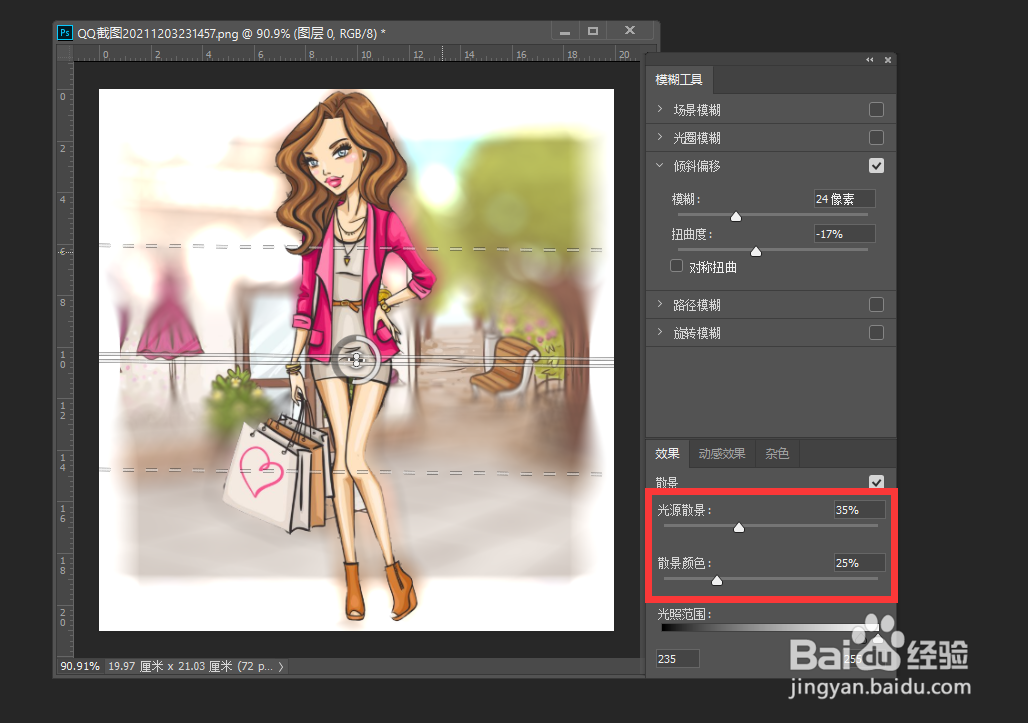
Task: Click the 散景颜色 slider handle
Action: pyautogui.click(x=717, y=581)
